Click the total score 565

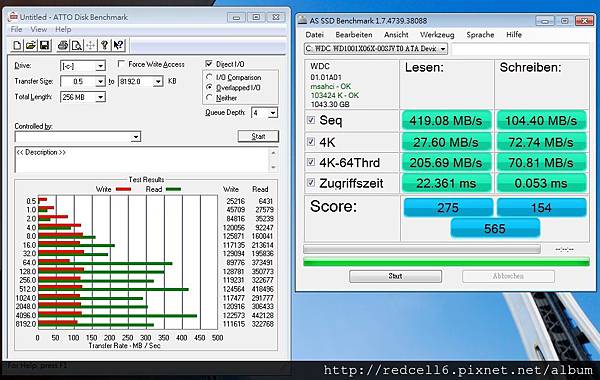[495, 228]
